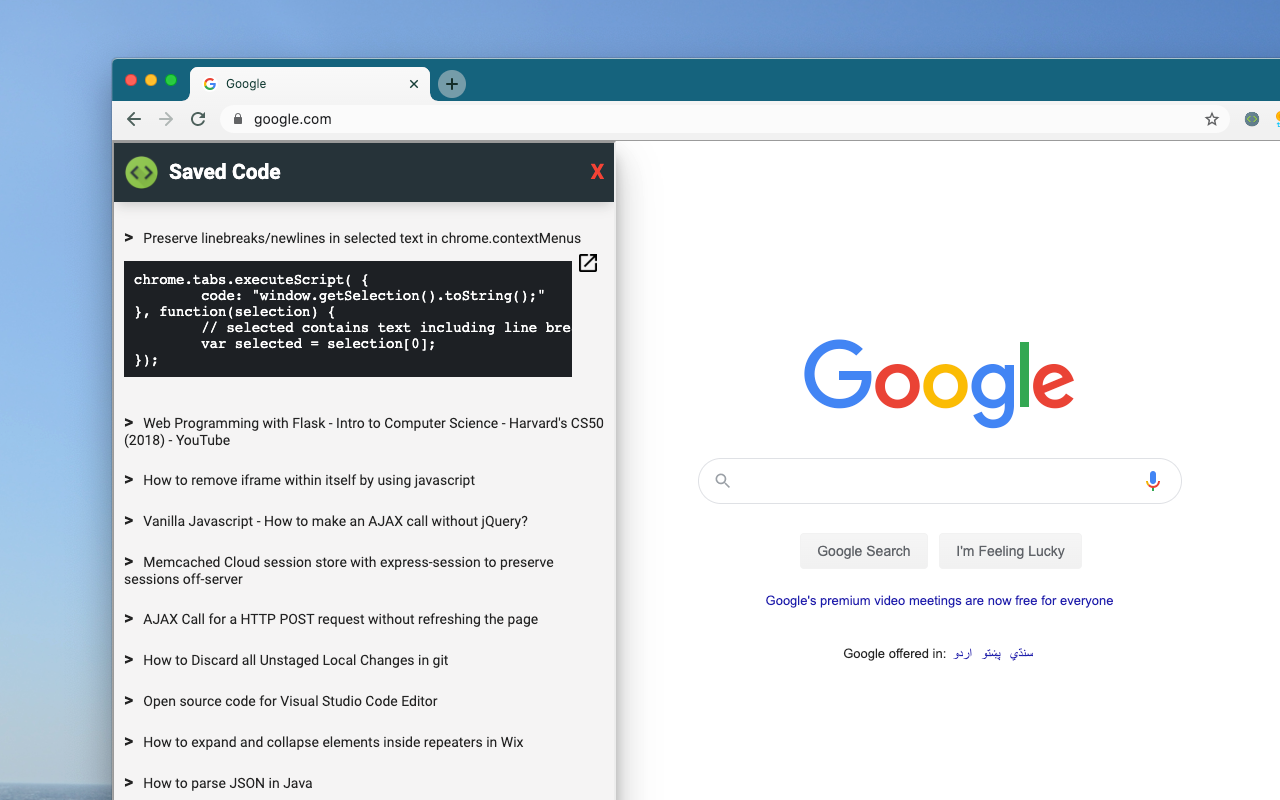
Task: Click 'Preserve linebreaks/newlines in selected text' title
Action: pyautogui.click(x=362, y=238)
